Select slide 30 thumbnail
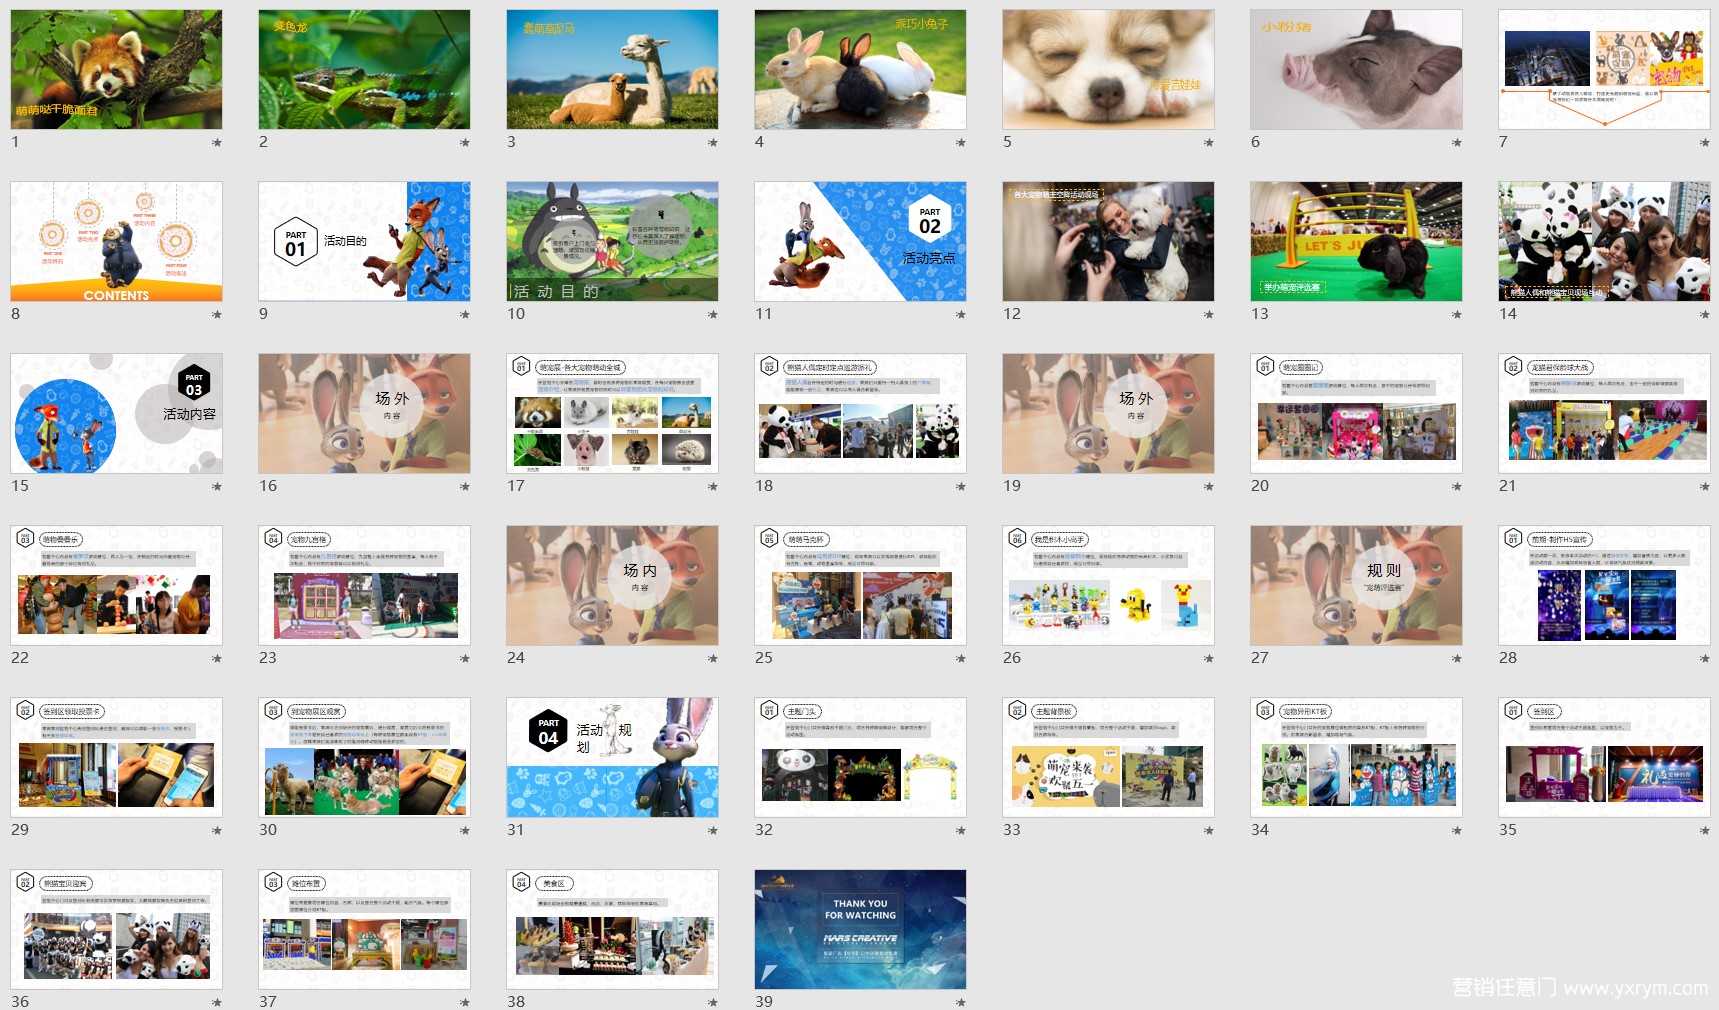This screenshot has height=1010, width=1719. pos(364,757)
